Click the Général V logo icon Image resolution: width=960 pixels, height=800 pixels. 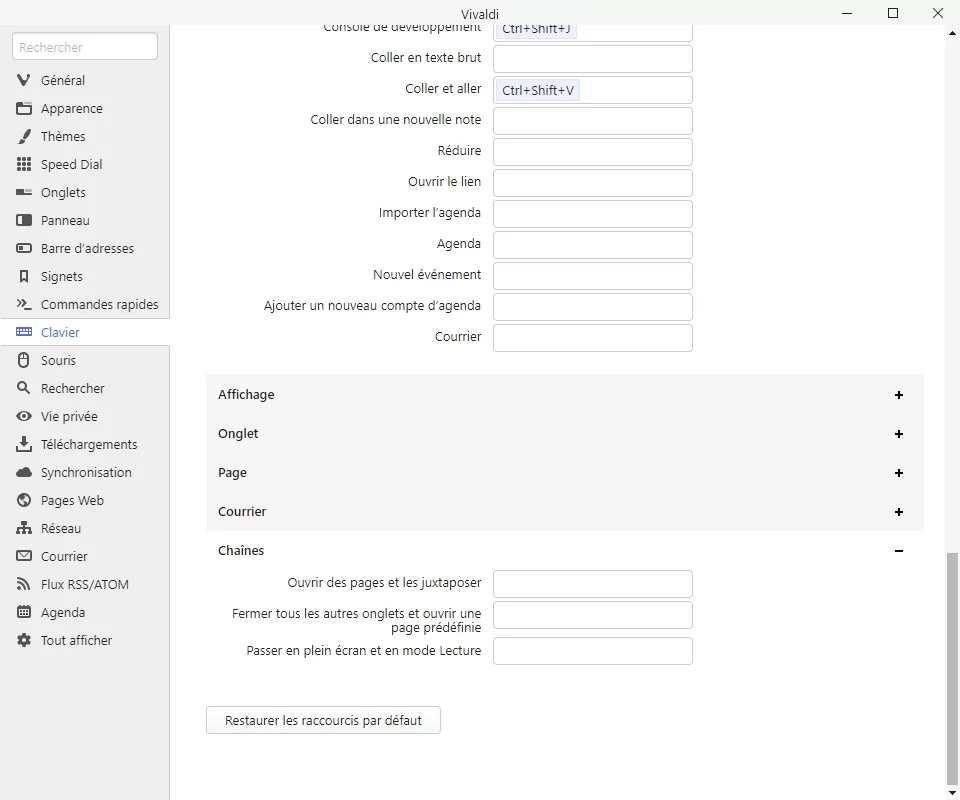(x=24, y=80)
